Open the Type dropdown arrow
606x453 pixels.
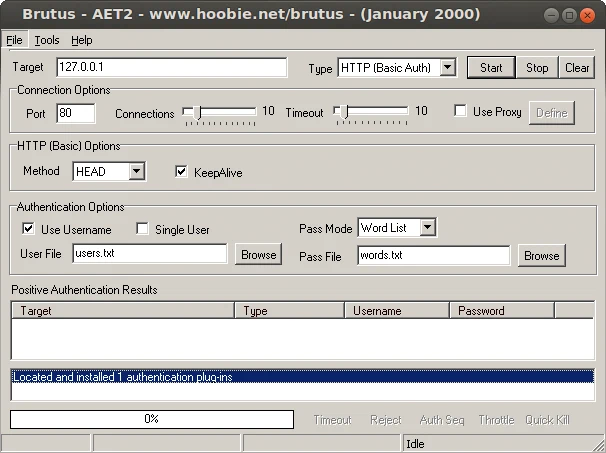pos(447,68)
